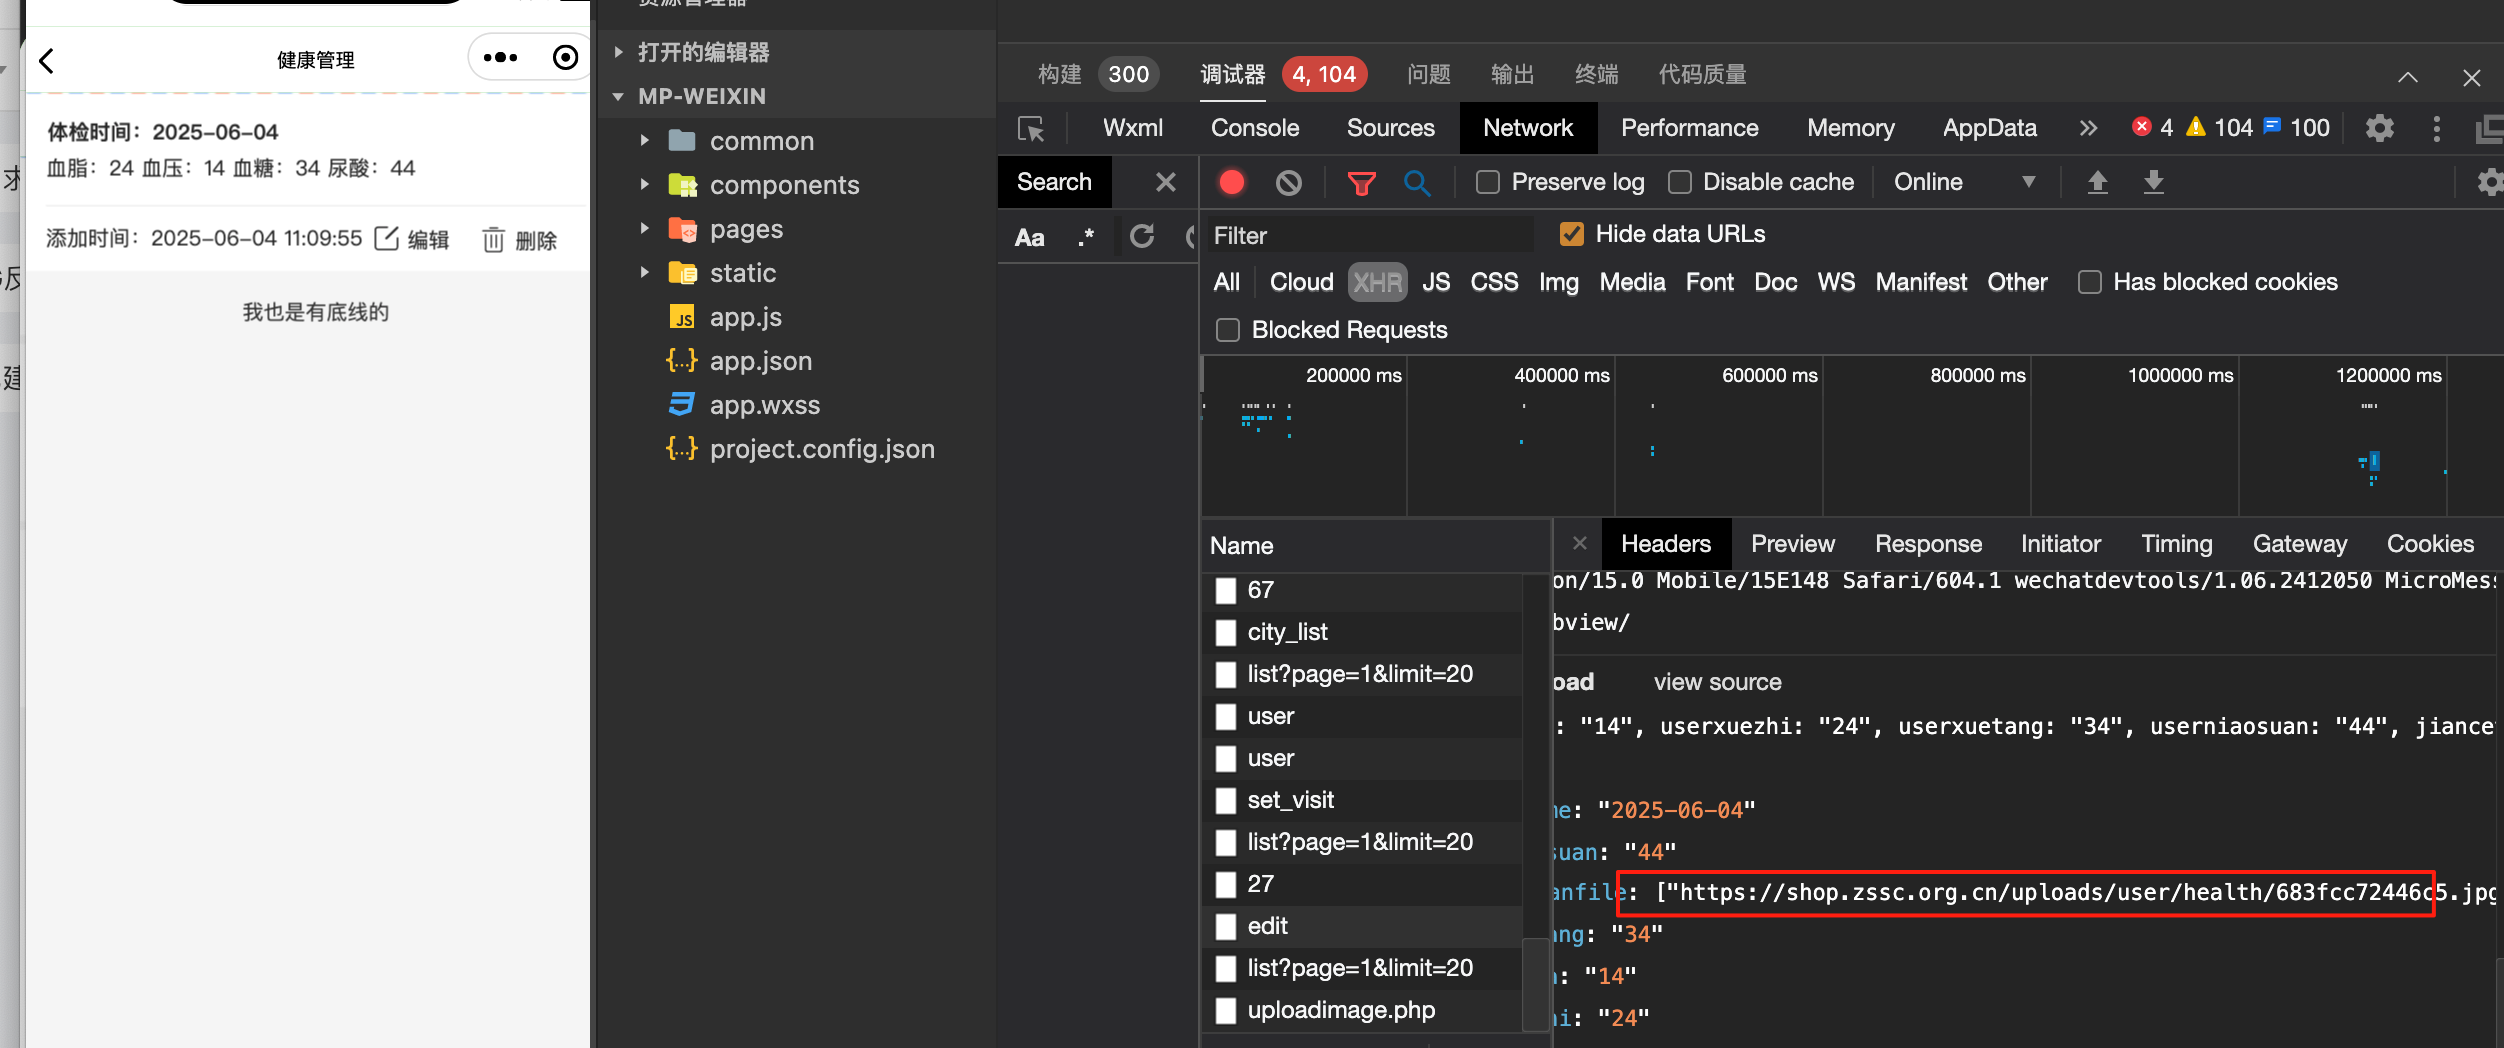Image resolution: width=2504 pixels, height=1048 pixels.
Task: Open the Online throttling dropdown
Action: (1964, 182)
